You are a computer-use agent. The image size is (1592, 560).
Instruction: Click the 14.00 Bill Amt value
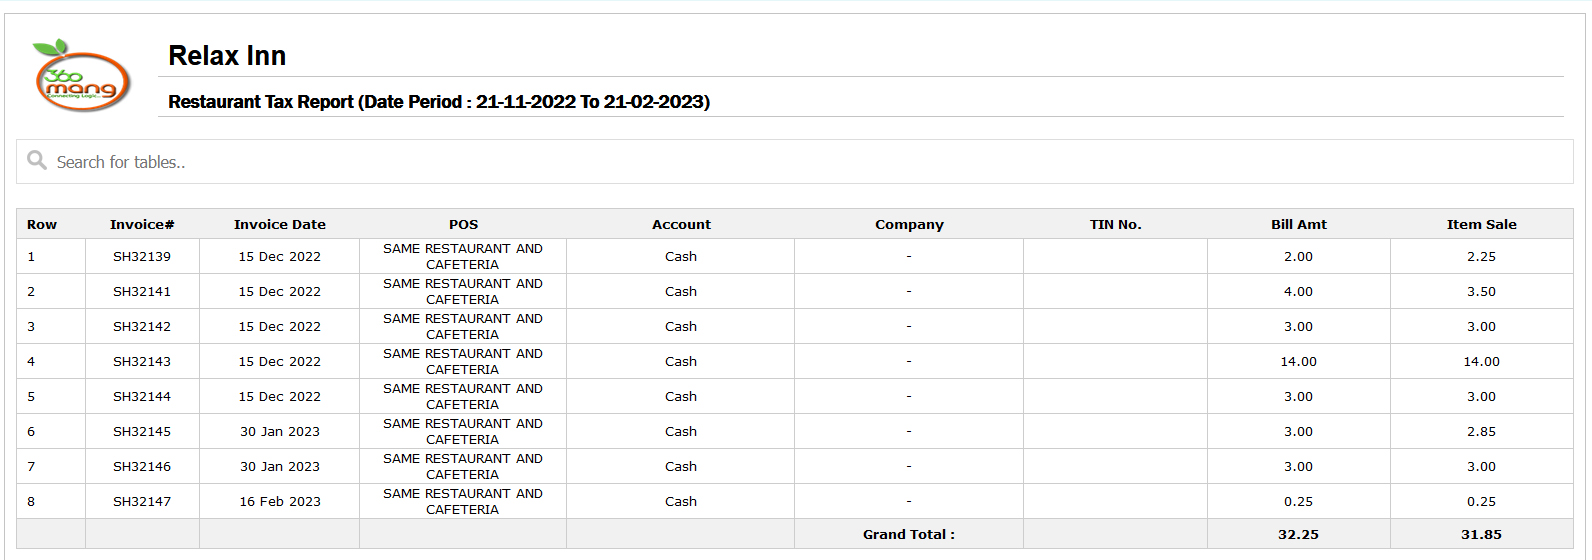(x=1298, y=362)
